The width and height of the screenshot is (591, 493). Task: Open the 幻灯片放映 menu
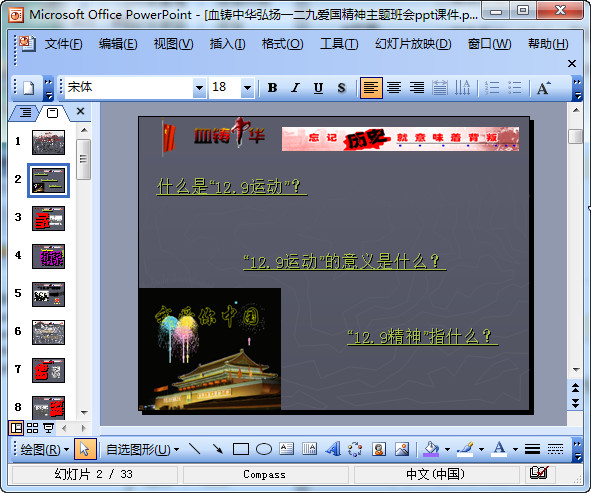[413, 44]
